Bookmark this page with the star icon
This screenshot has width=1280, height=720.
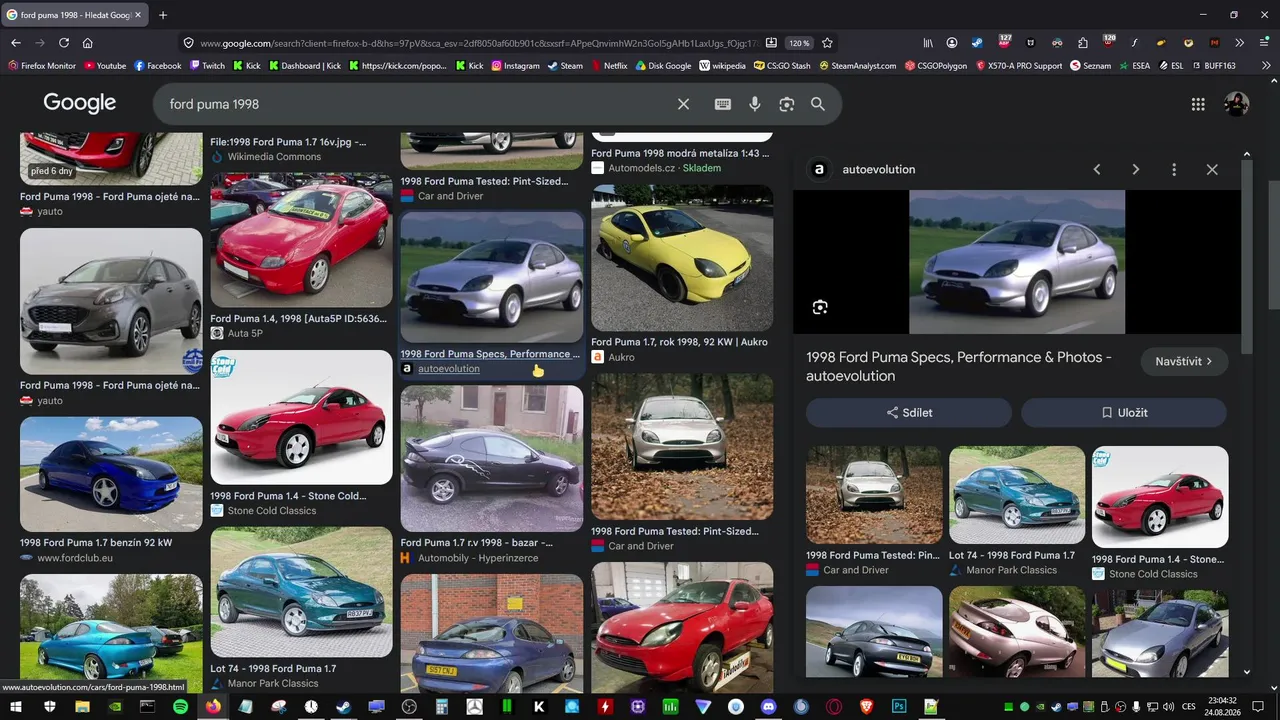[x=827, y=43]
